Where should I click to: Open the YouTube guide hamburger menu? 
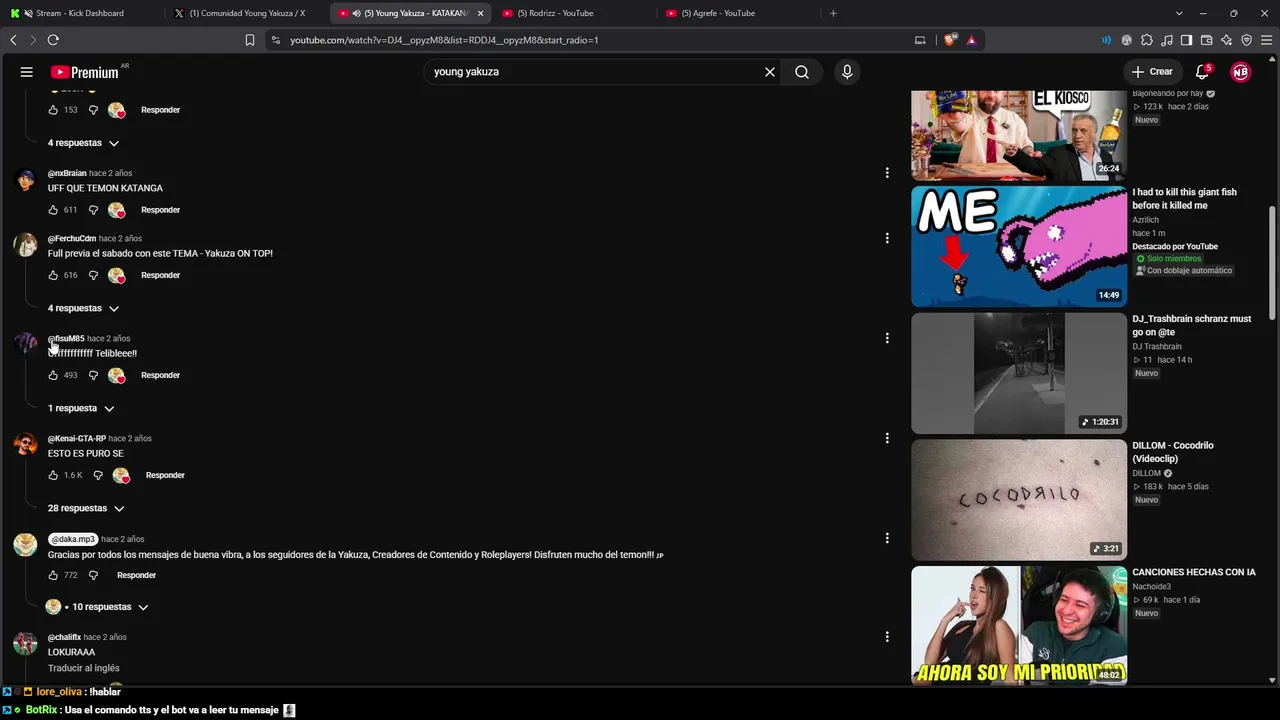click(x=27, y=72)
